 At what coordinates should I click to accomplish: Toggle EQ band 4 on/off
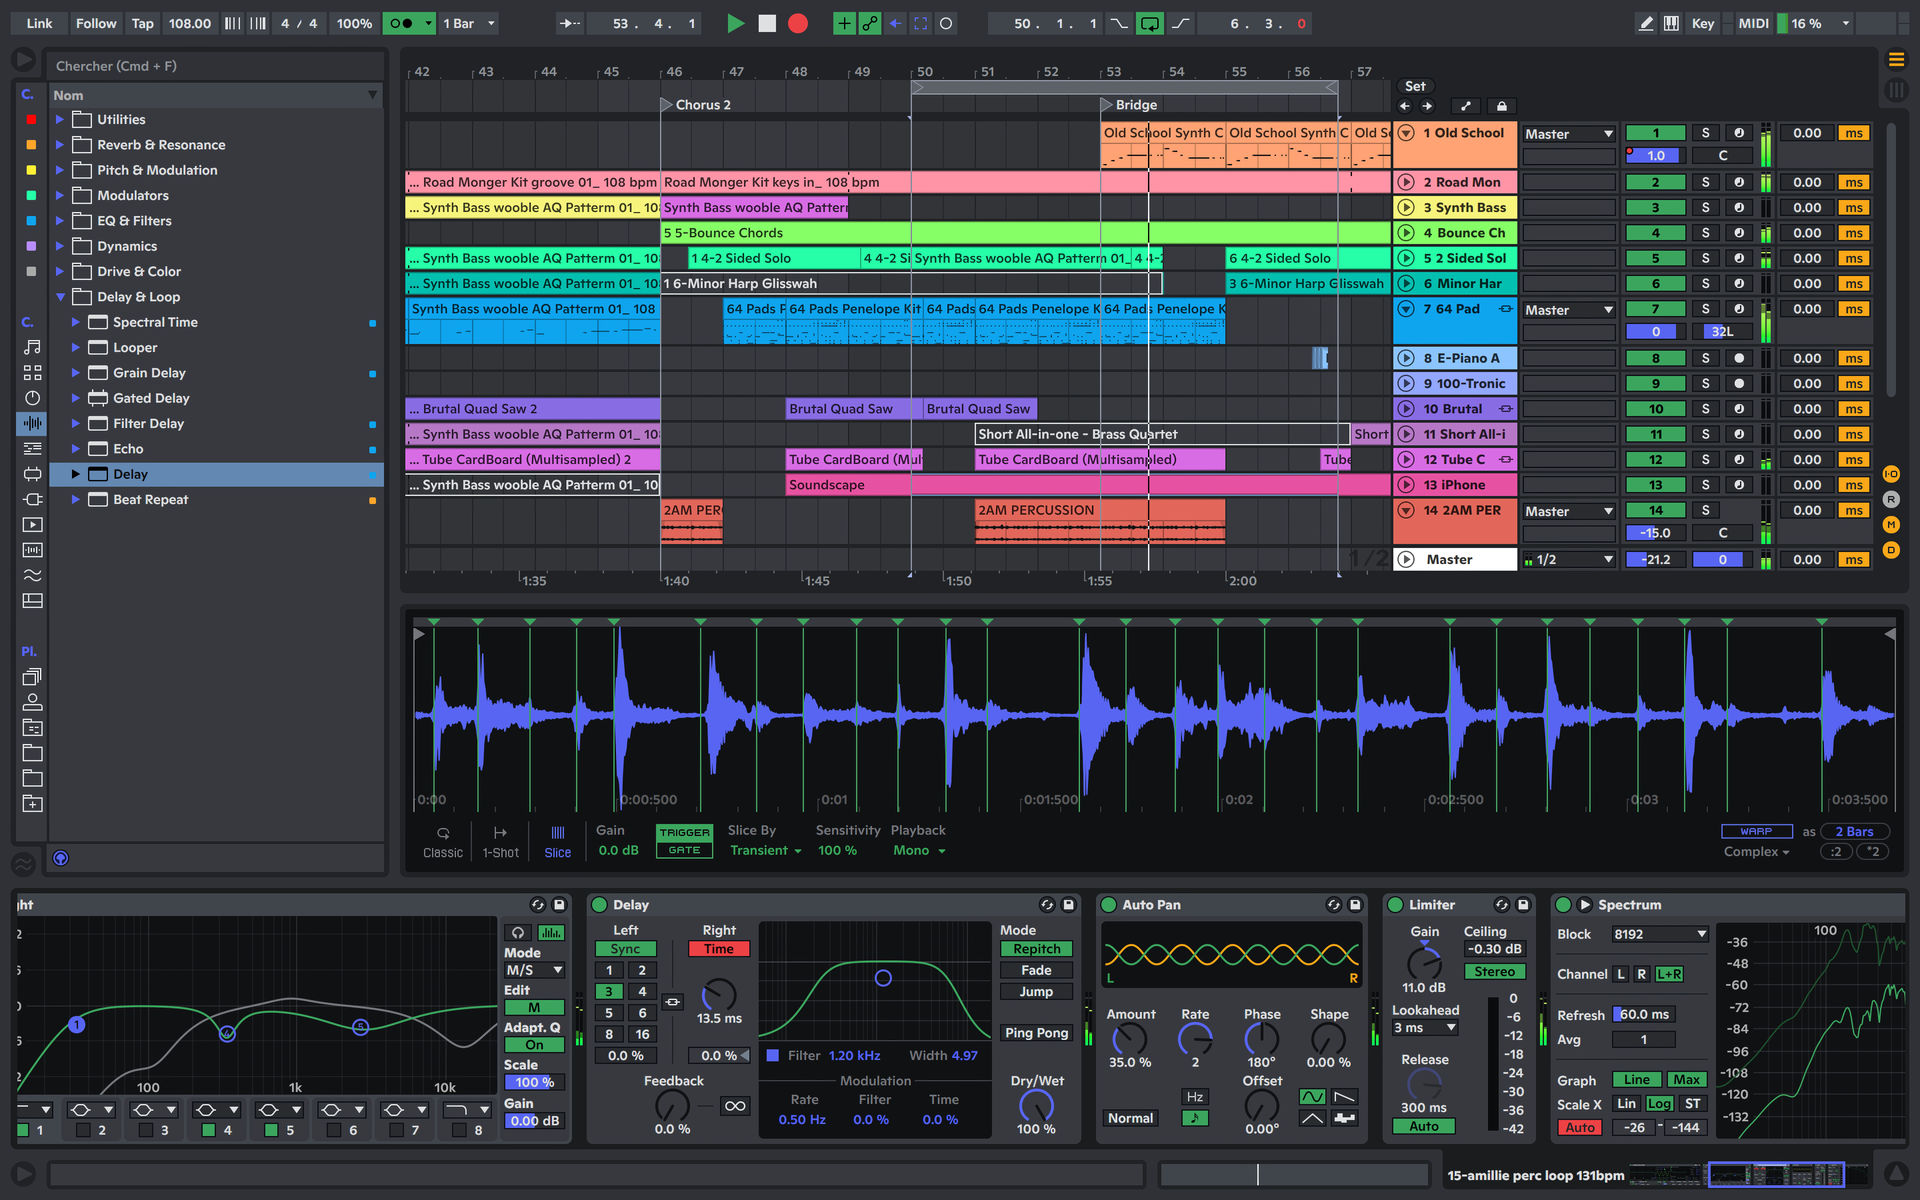pos(208,1130)
